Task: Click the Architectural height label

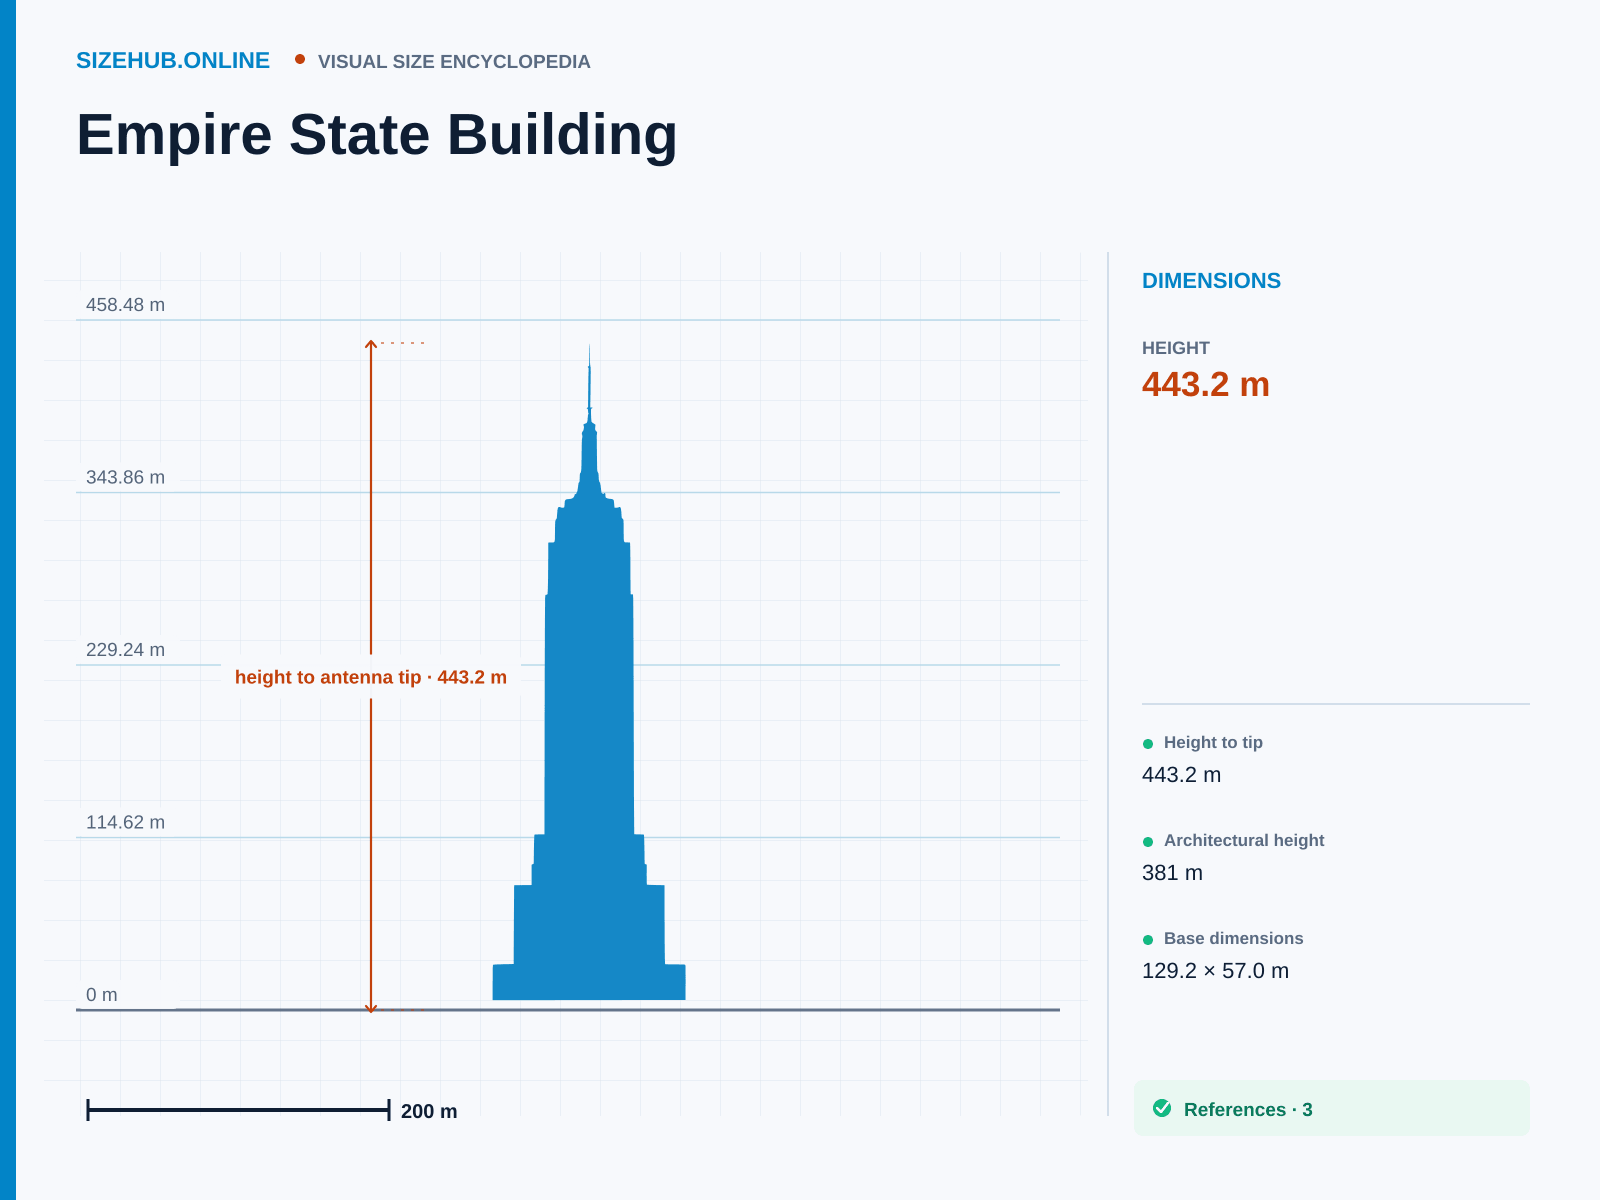Action: coord(1244,840)
